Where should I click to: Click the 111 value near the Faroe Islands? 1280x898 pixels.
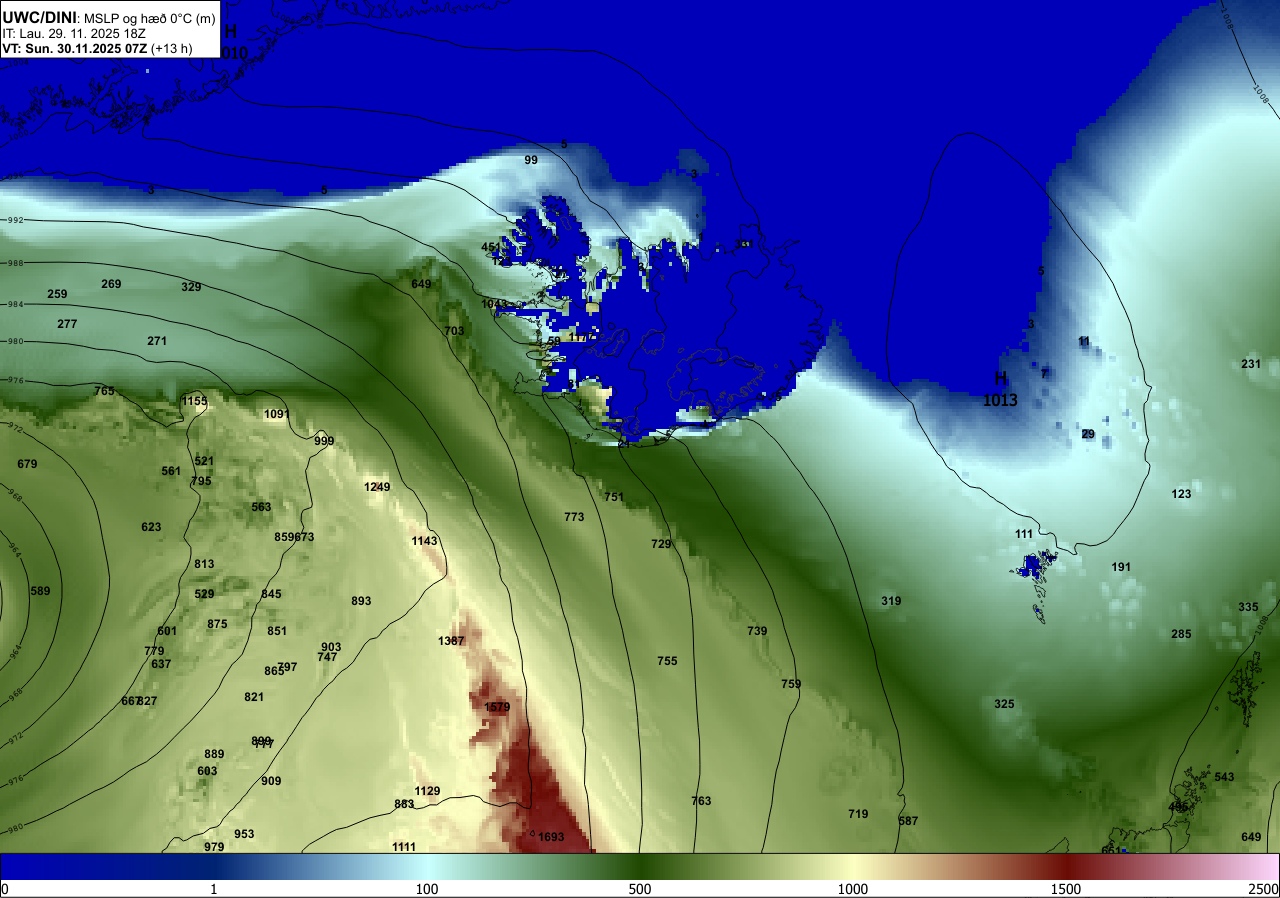(x=1024, y=534)
